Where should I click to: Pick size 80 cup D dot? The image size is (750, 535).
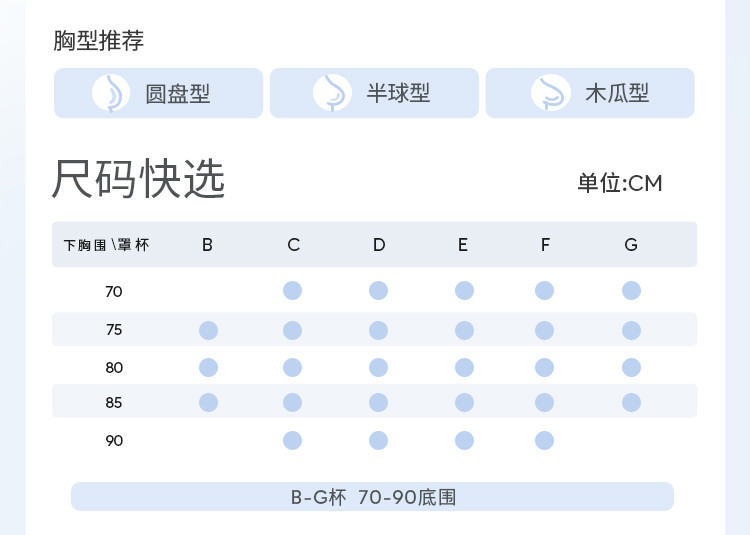(x=378, y=367)
